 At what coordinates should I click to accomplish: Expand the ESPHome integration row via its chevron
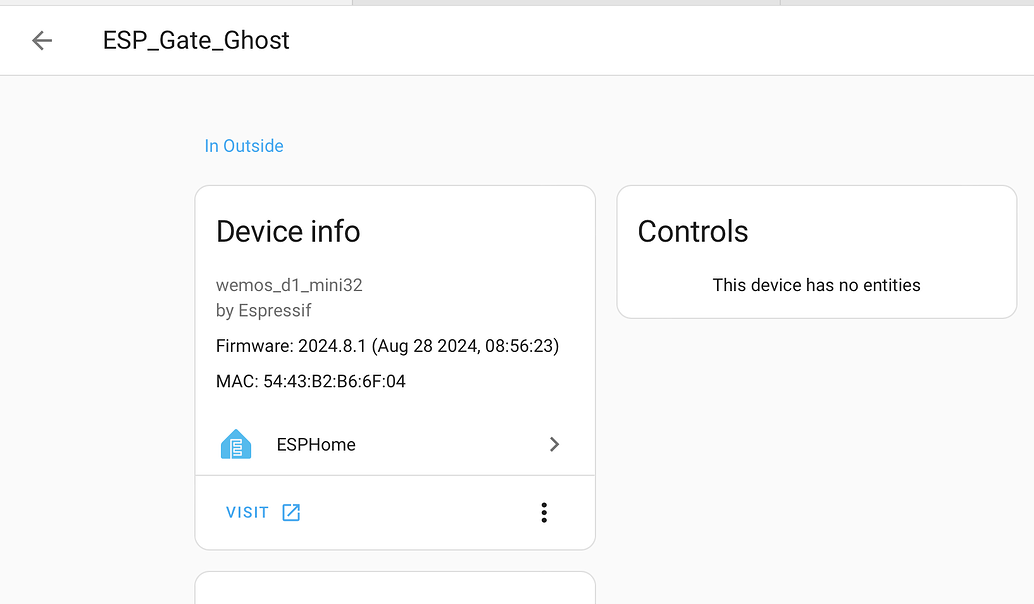554,444
